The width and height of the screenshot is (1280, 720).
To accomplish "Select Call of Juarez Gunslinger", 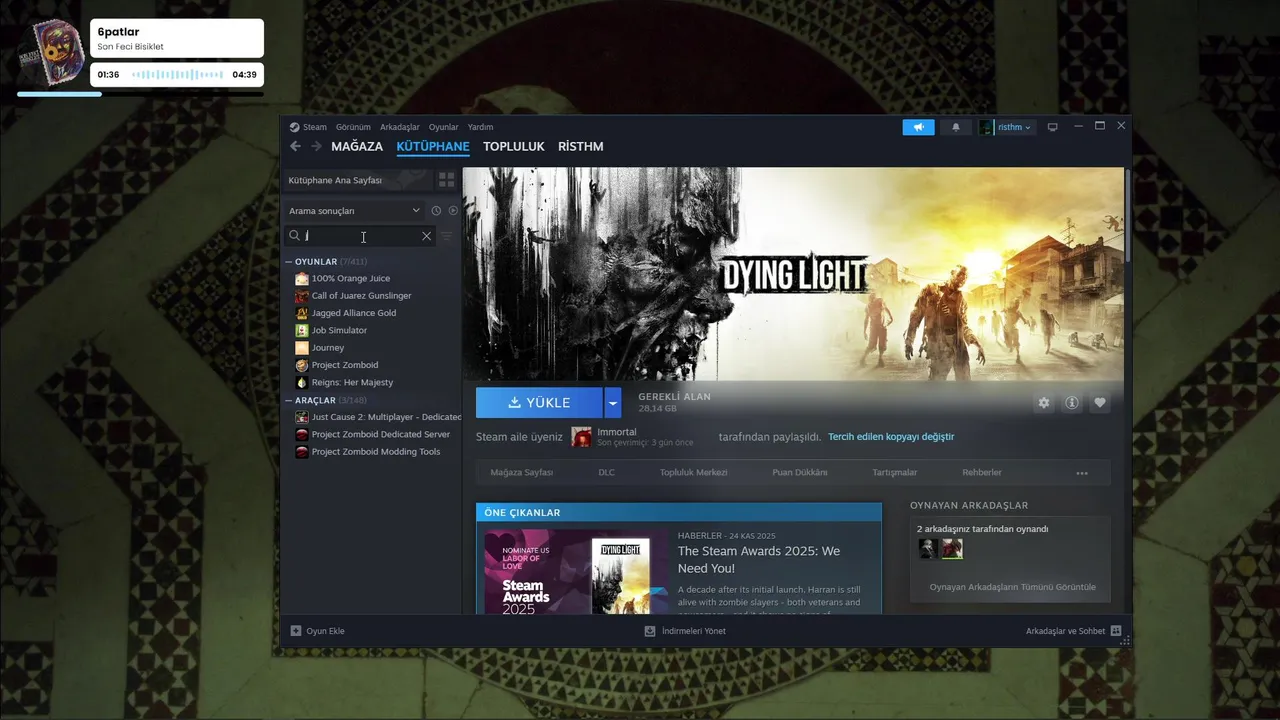I will [x=361, y=296].
